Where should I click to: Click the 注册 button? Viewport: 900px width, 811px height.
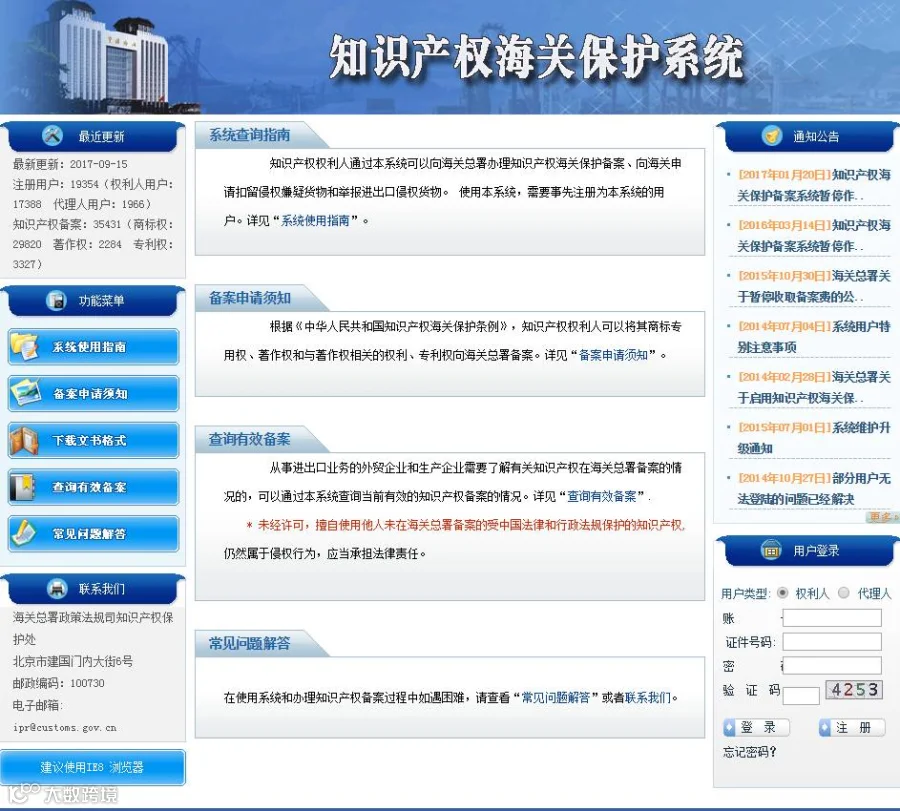[852, 727]
